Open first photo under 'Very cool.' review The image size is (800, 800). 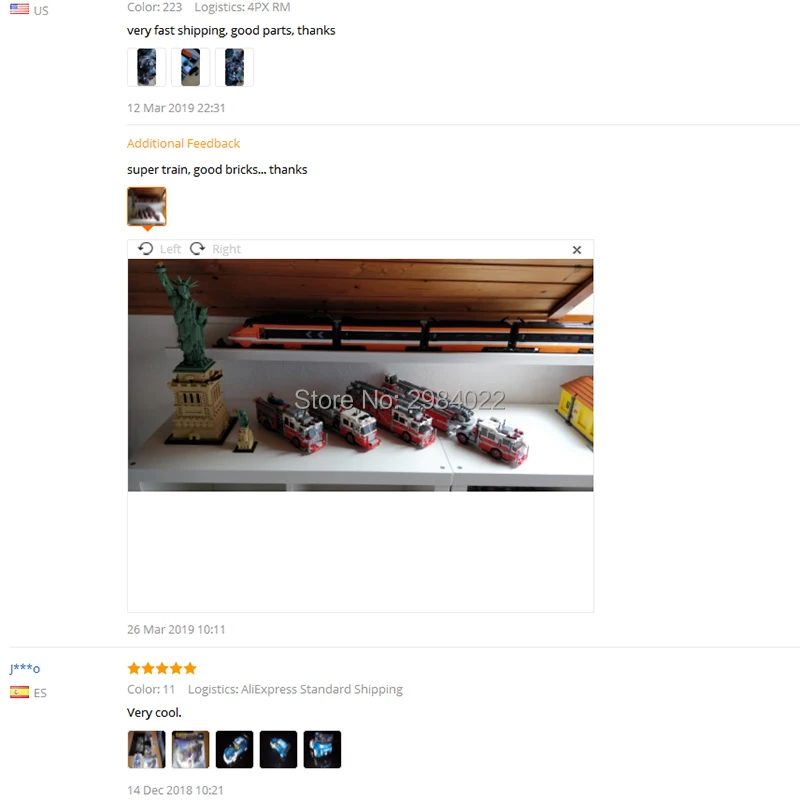146,749
